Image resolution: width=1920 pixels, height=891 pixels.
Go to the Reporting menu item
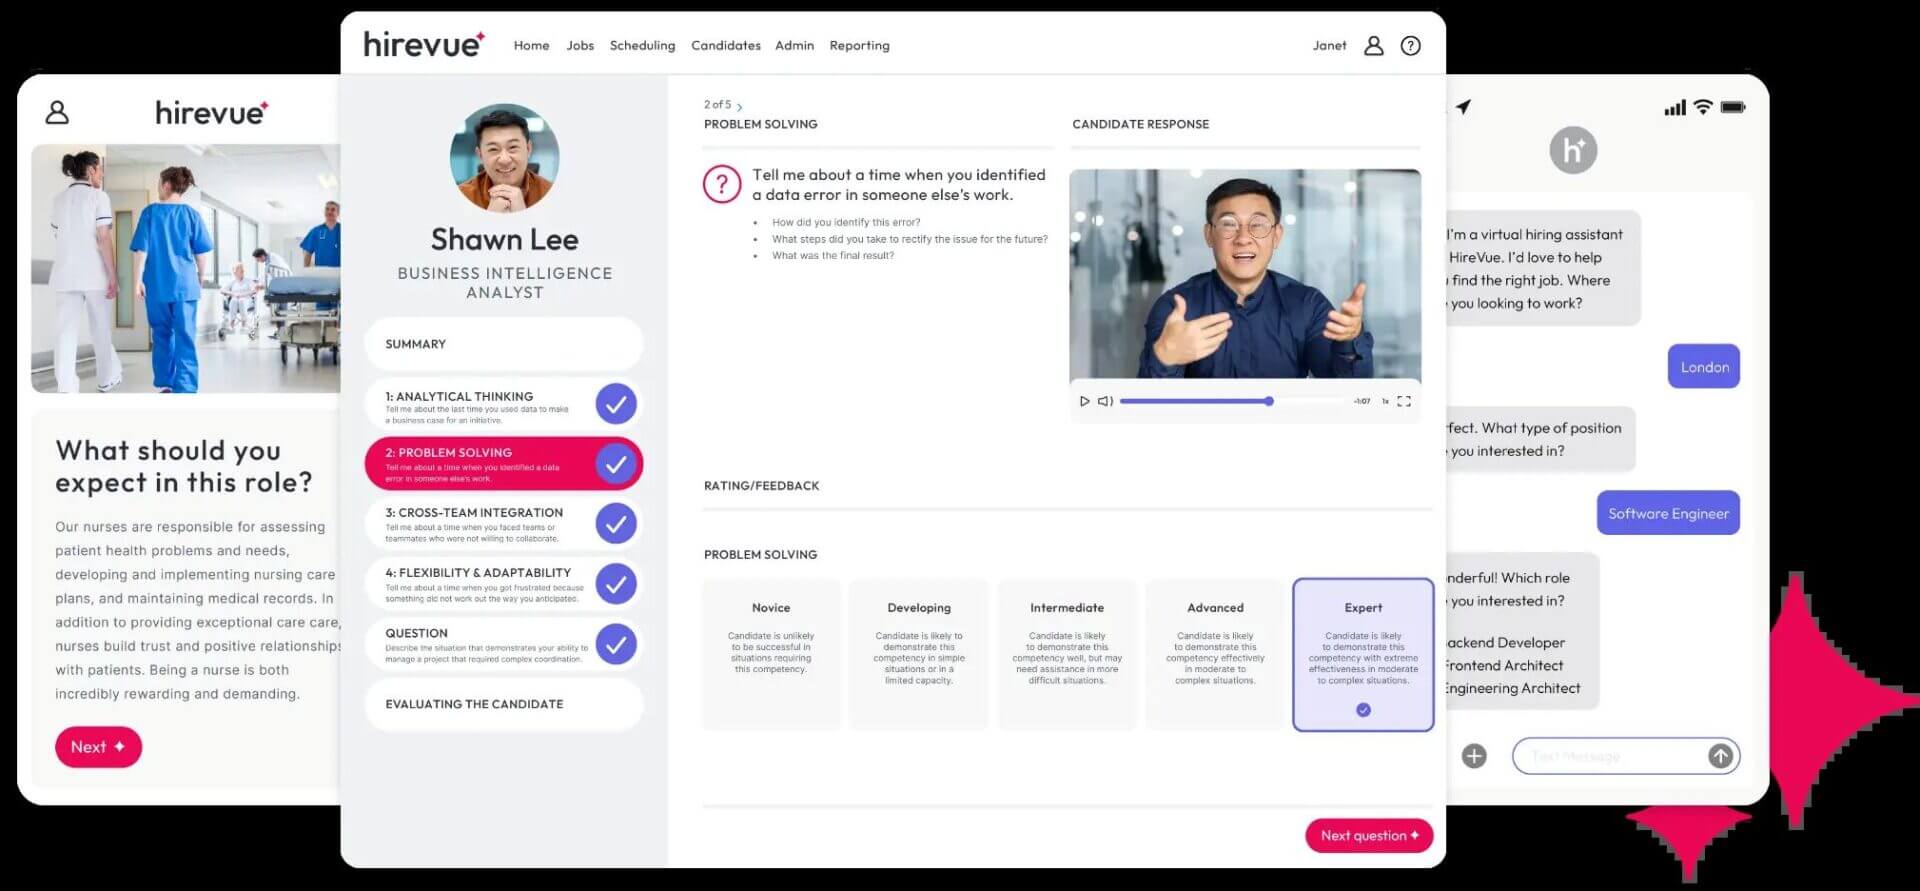click(x=859, y=46)
